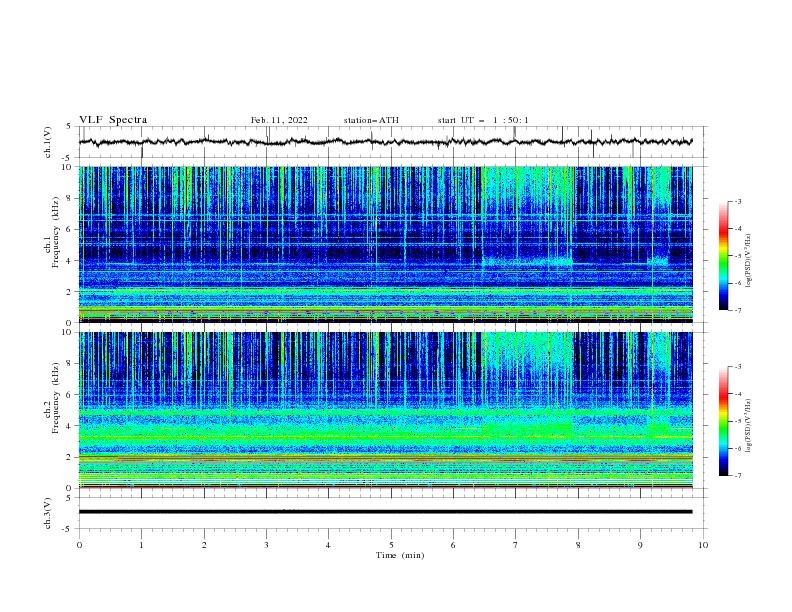This screenshot has width=792, height=612.
Task: Click the time axis tick label '8'
Action: coord(578,545)
